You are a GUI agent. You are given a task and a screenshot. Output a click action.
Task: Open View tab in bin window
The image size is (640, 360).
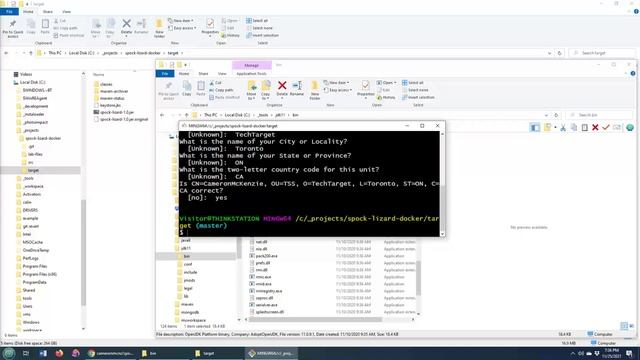[222, 73]
